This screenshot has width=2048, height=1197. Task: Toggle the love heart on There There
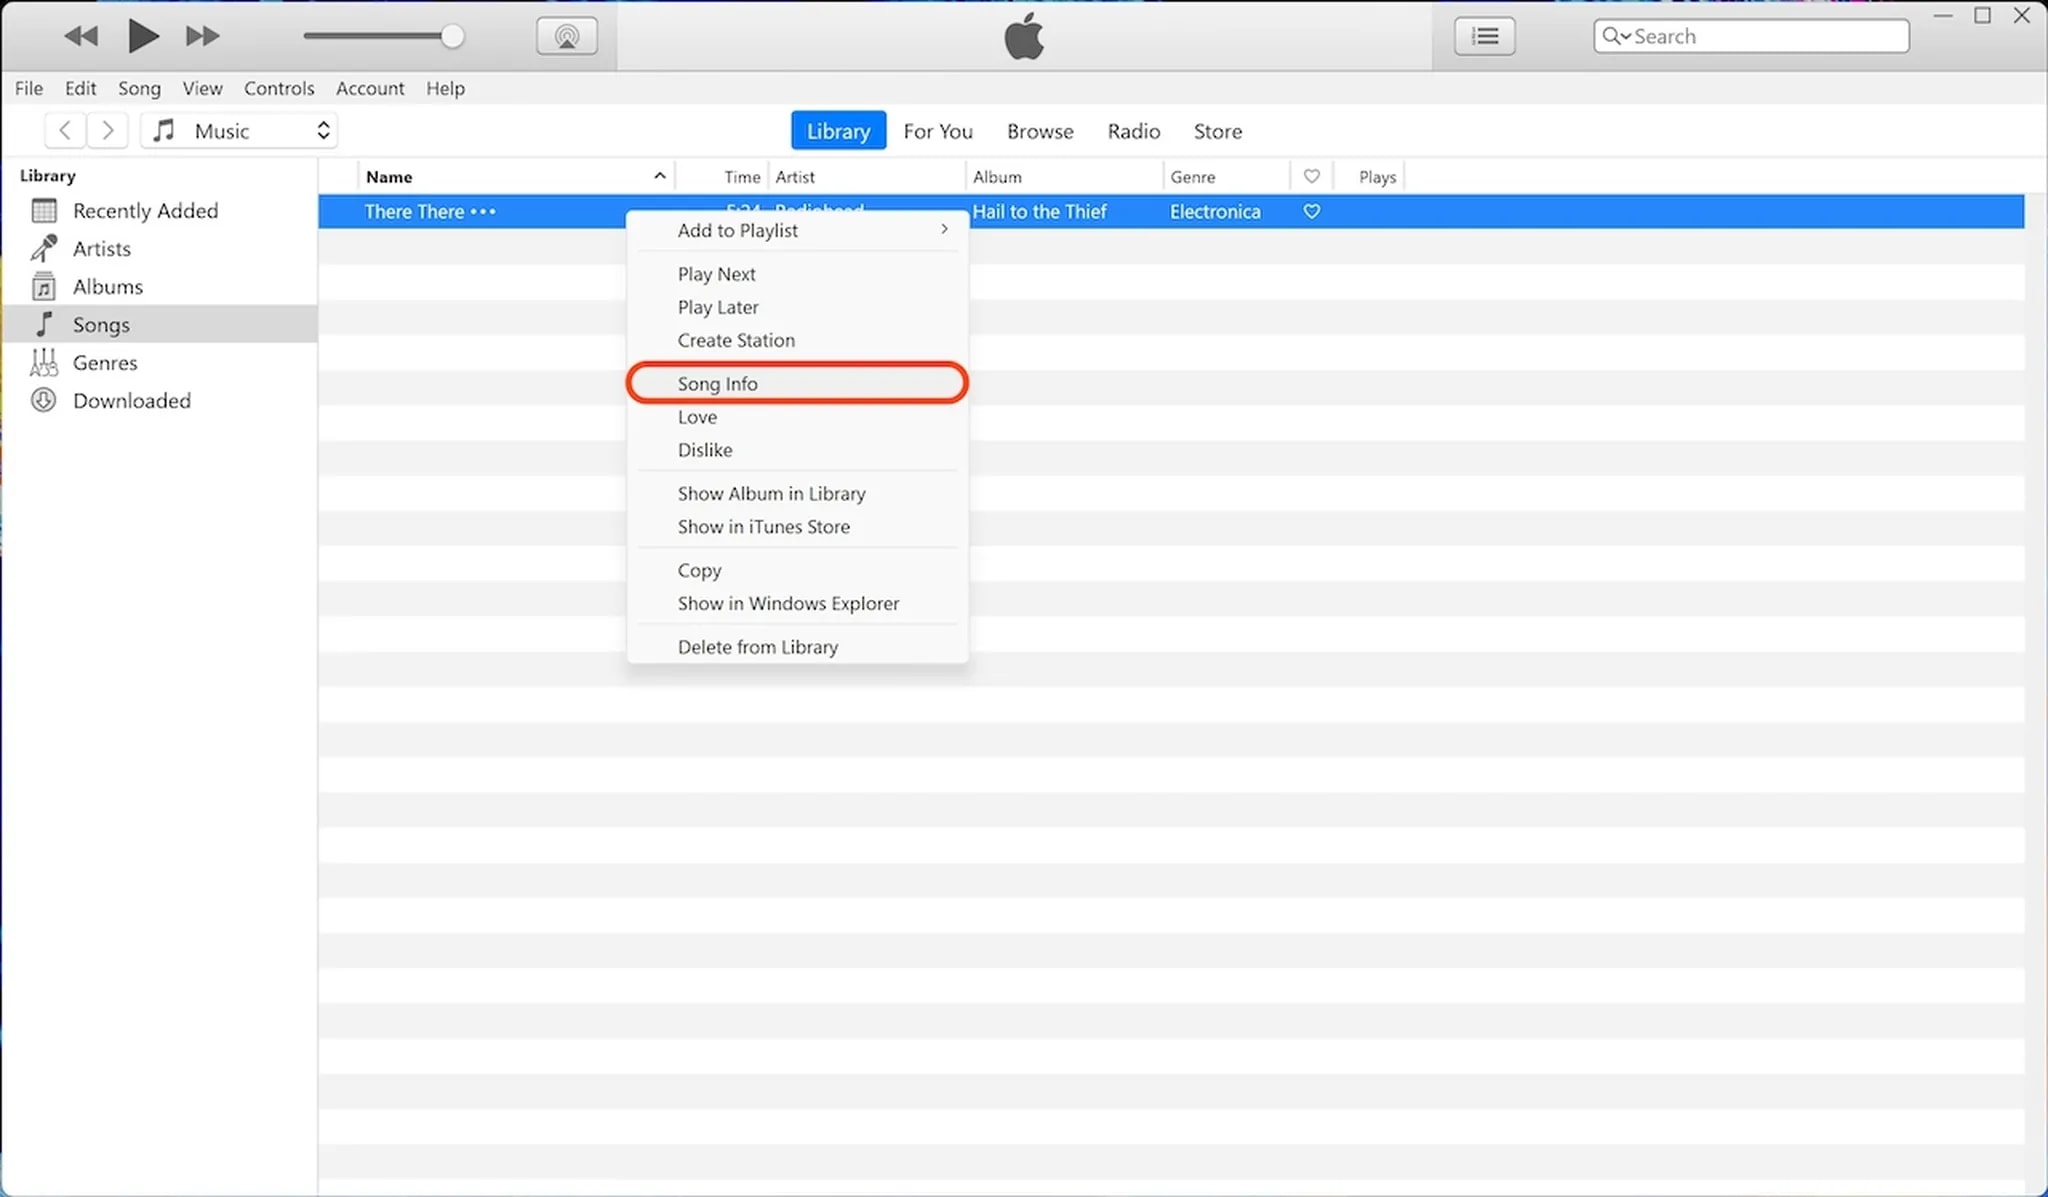coord(1311,212)
